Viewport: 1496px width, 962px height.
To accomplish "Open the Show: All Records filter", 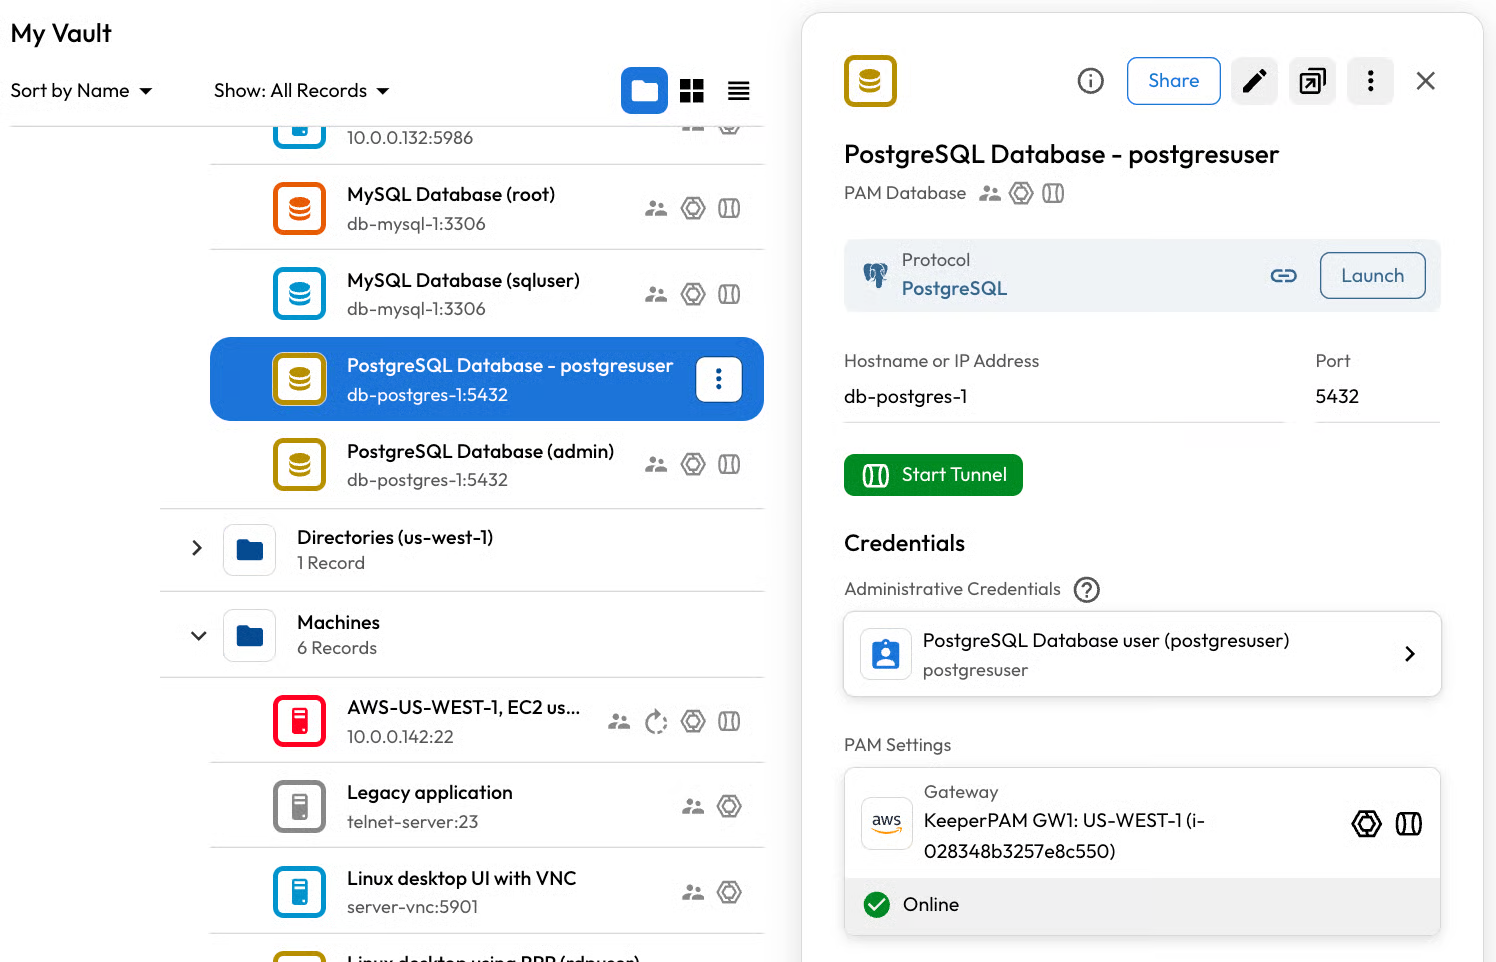I will (x=301, y=91).
